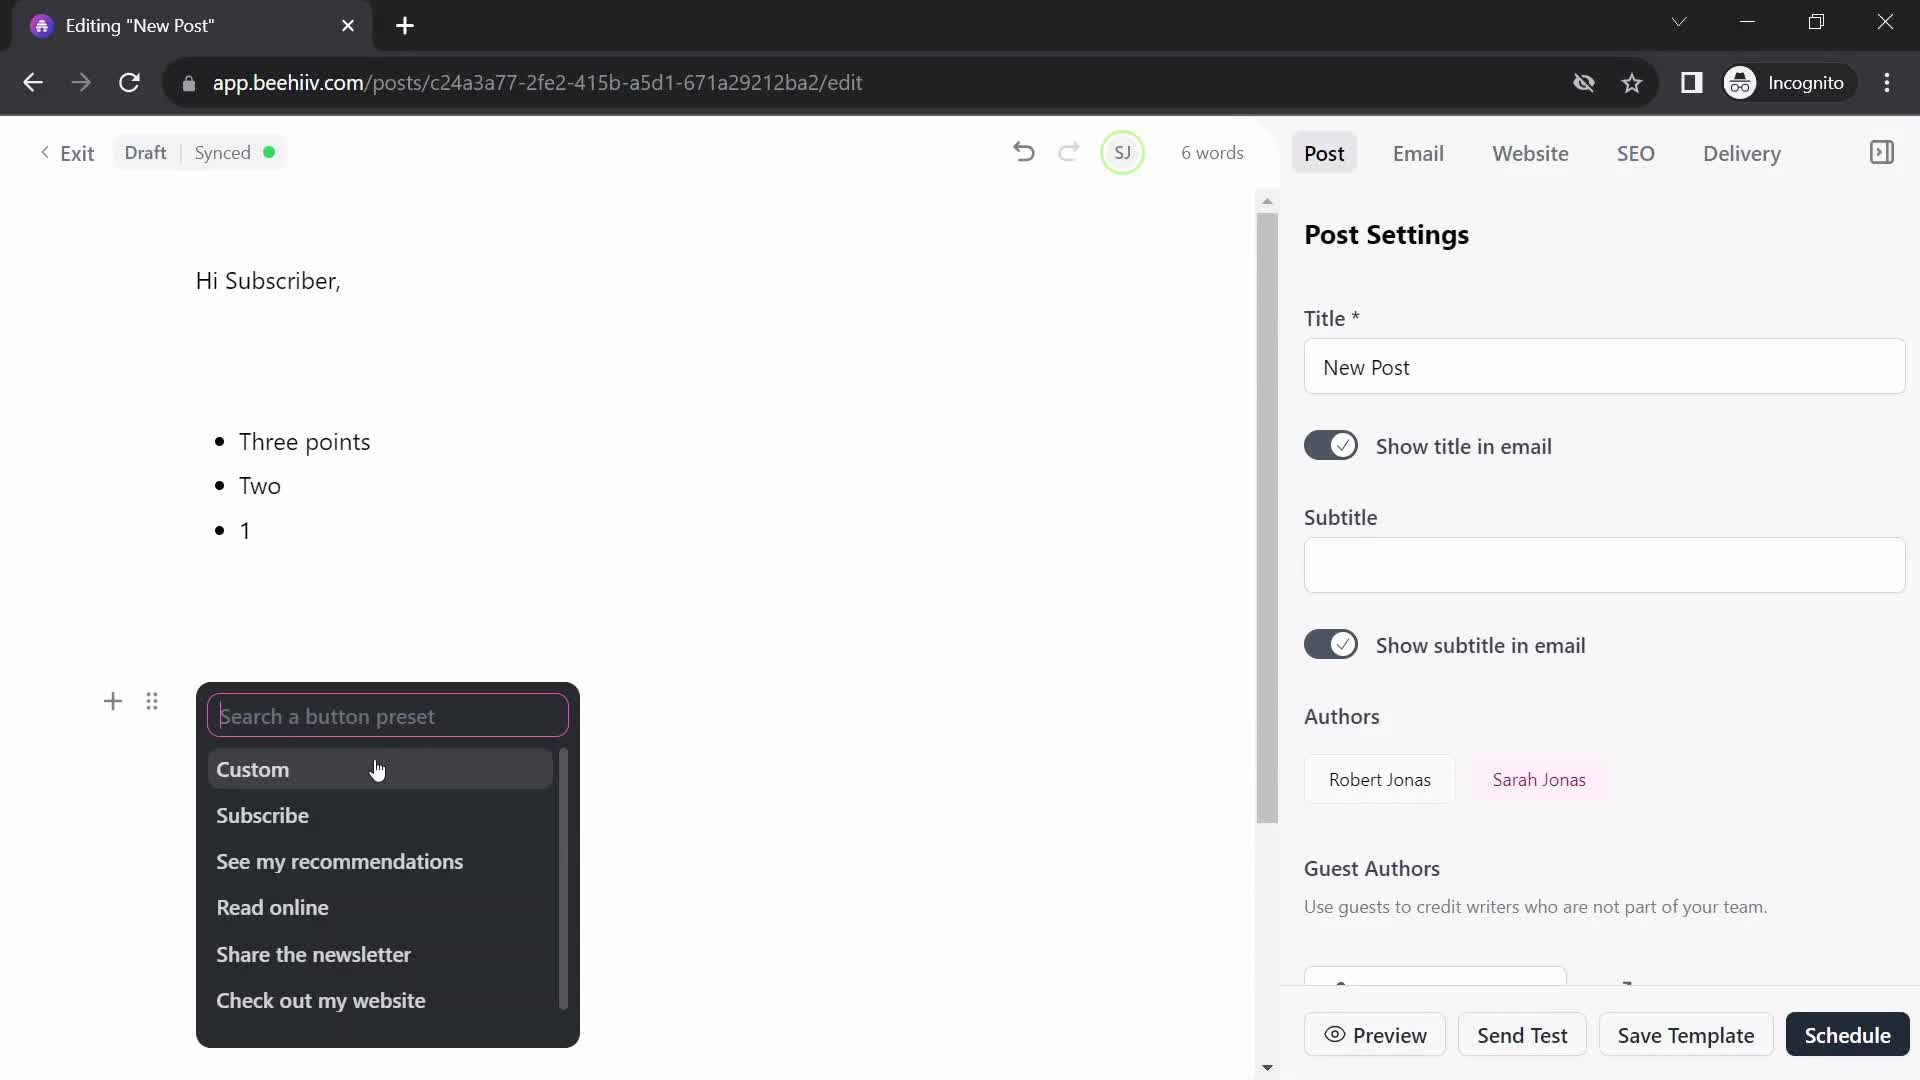The width and height of the screenshot is (1920, 1080).
Task: Click the add block plus icon
Action: pyautogui.click(x=112, y=700)
